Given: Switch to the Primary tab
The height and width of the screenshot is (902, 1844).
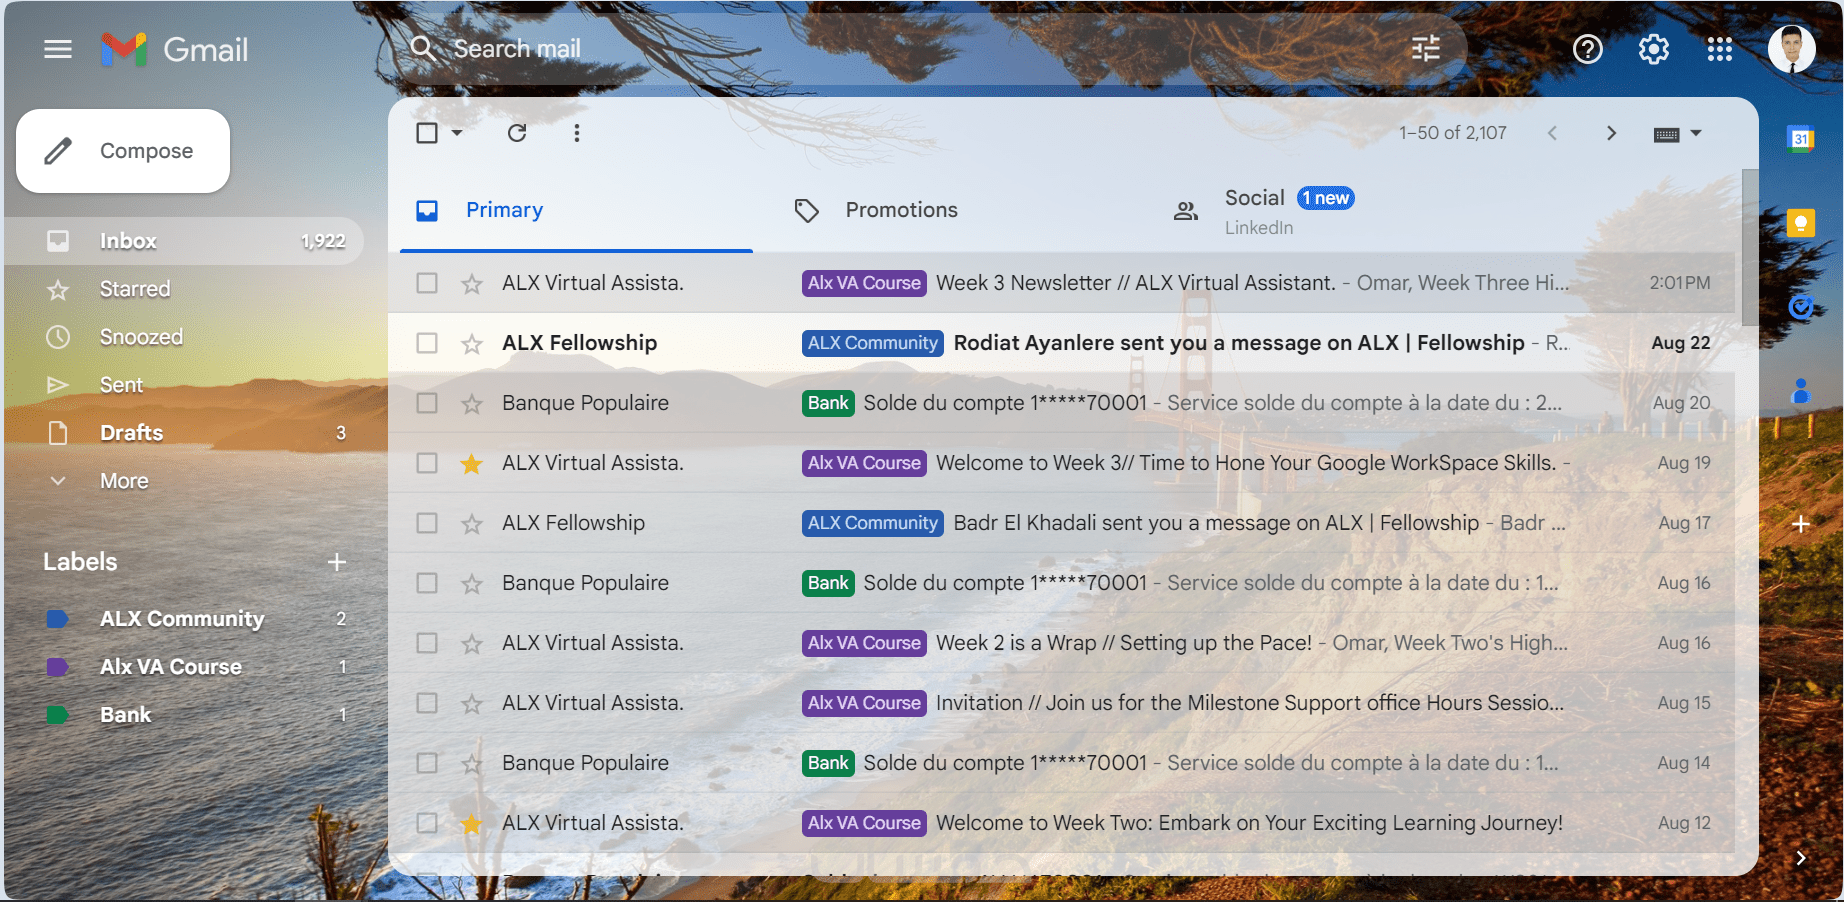Looking at the screenshot, I should pyautogui.click(x=576, y=210).
